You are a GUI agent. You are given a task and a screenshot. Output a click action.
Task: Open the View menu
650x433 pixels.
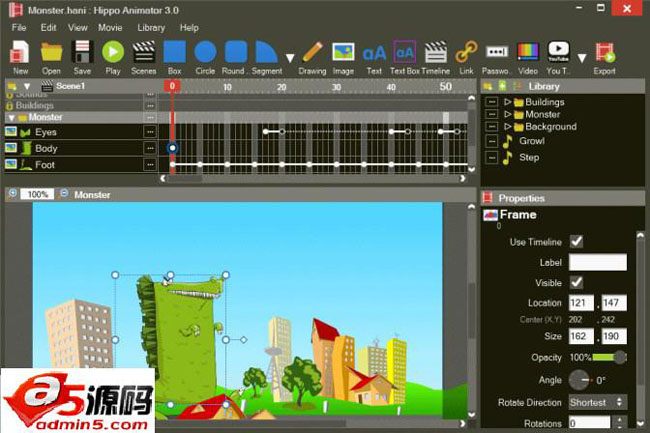[78, 28]
